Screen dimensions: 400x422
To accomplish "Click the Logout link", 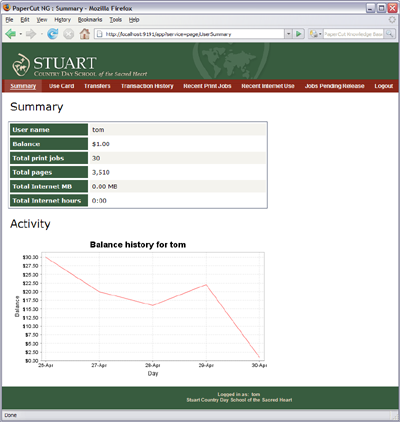I will point(384,86).
